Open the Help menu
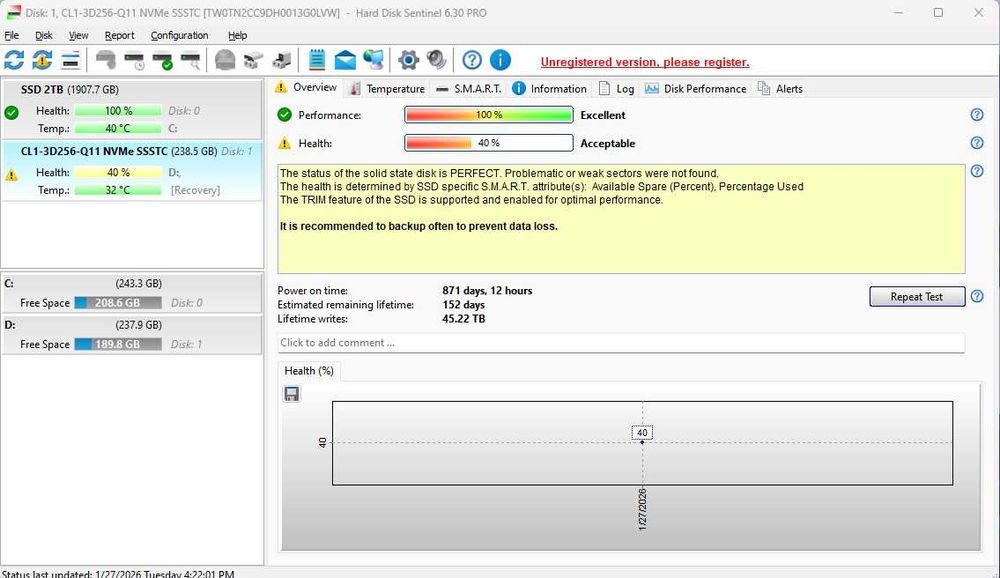 tap(237, 36)
